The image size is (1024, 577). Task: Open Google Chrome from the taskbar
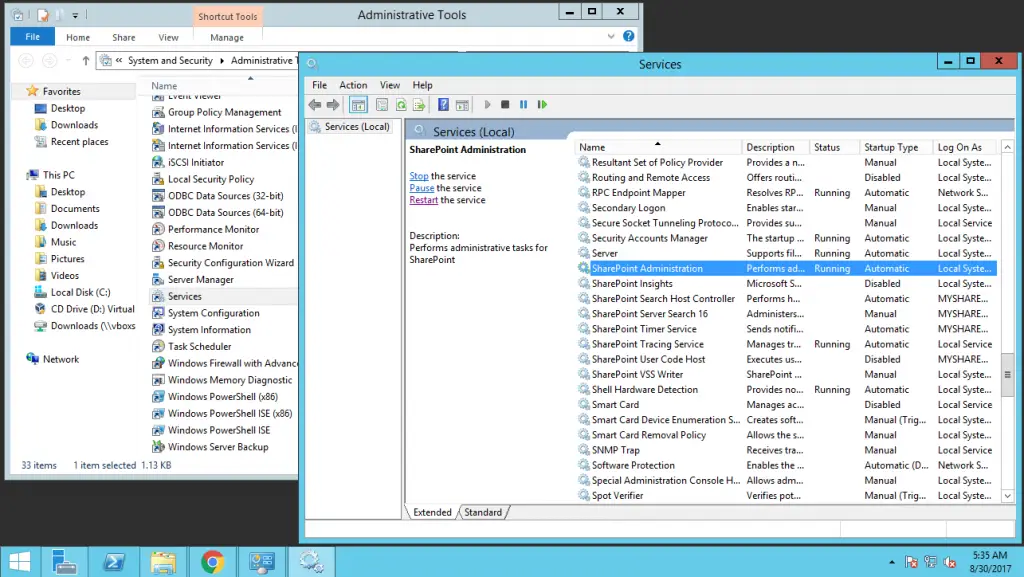212,561
